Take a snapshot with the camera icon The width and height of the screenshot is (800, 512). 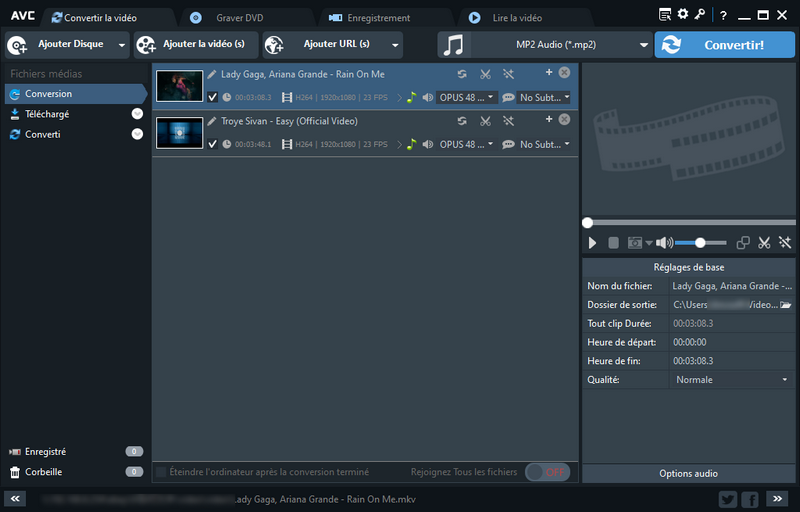click(635, 243)
